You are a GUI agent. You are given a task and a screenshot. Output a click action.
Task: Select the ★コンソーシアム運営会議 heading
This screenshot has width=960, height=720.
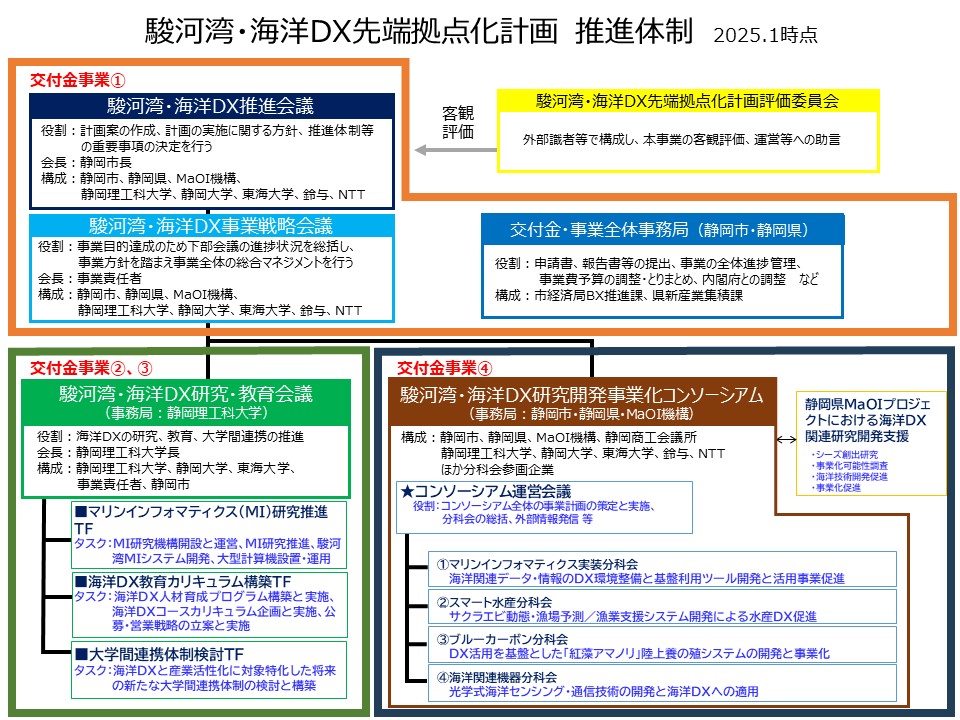(x=485, y=491)
